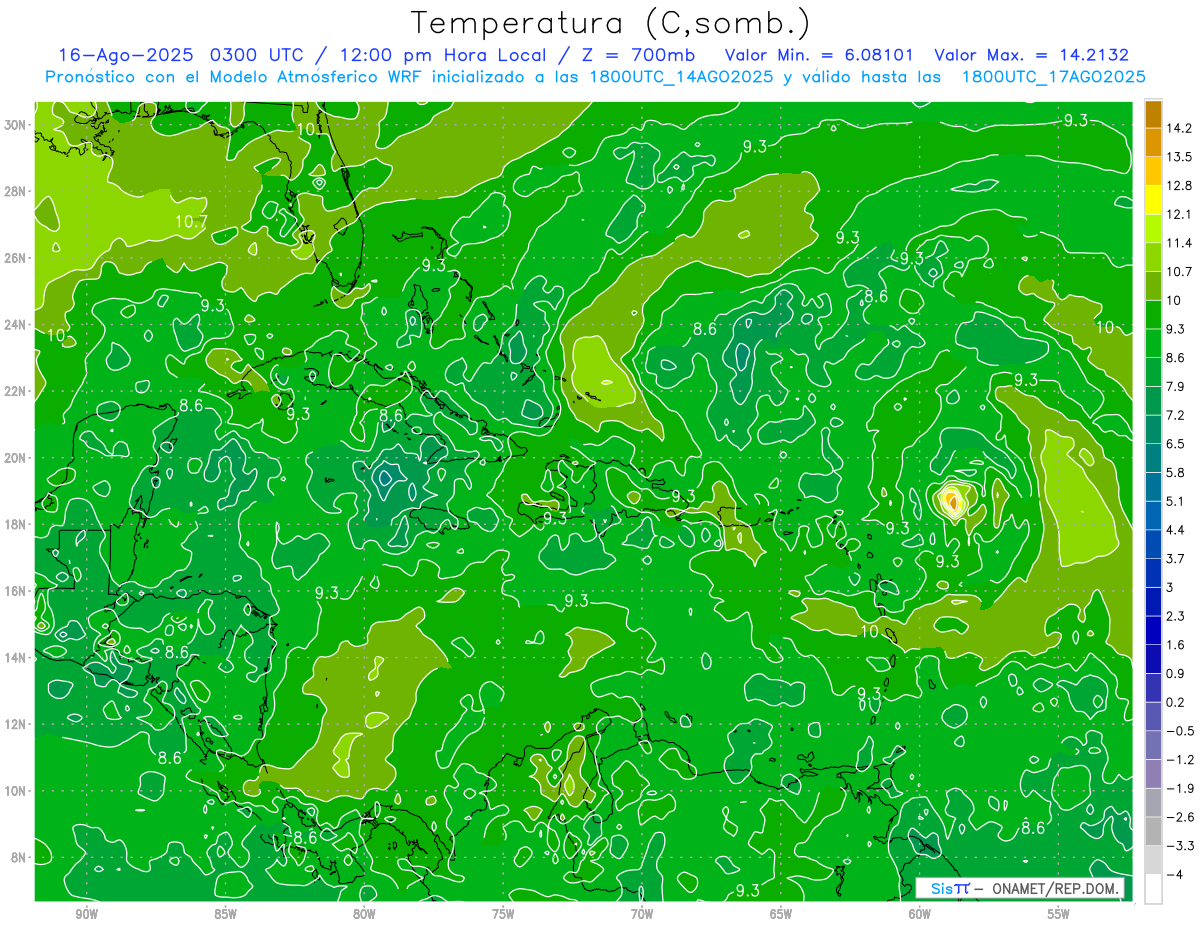Click the 65W longitude axis label
This screenshot has height=927, width=1200.
click(781, 912)
